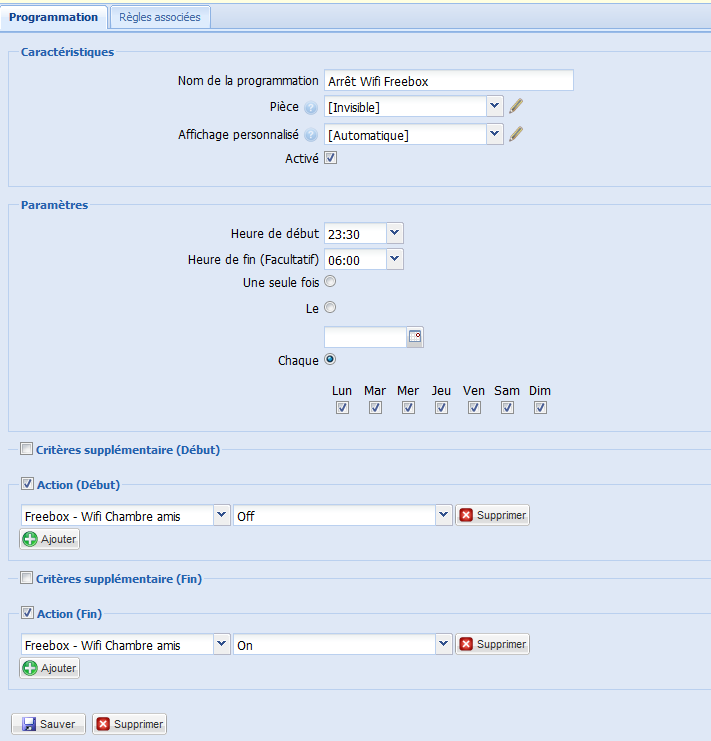Click the pencil icon next to Pièce
Image resolution: width=711 pixels, height=741 pixels.
(516, 106)
